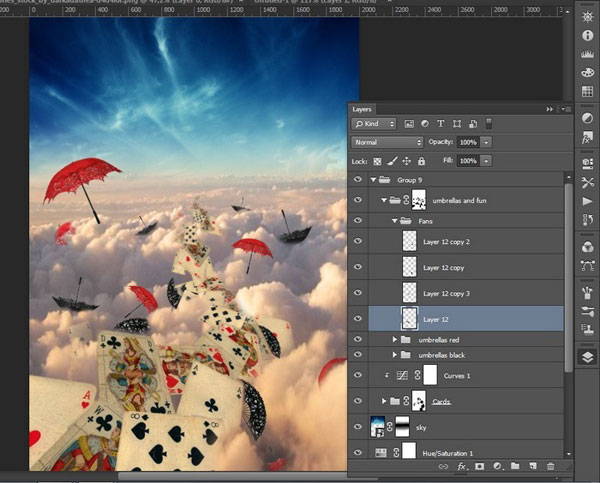Image resolution: width=600 pixels, height=483 pixels.
Task: Delete layer with the trash icon
Action: click(x=550, y=466)
